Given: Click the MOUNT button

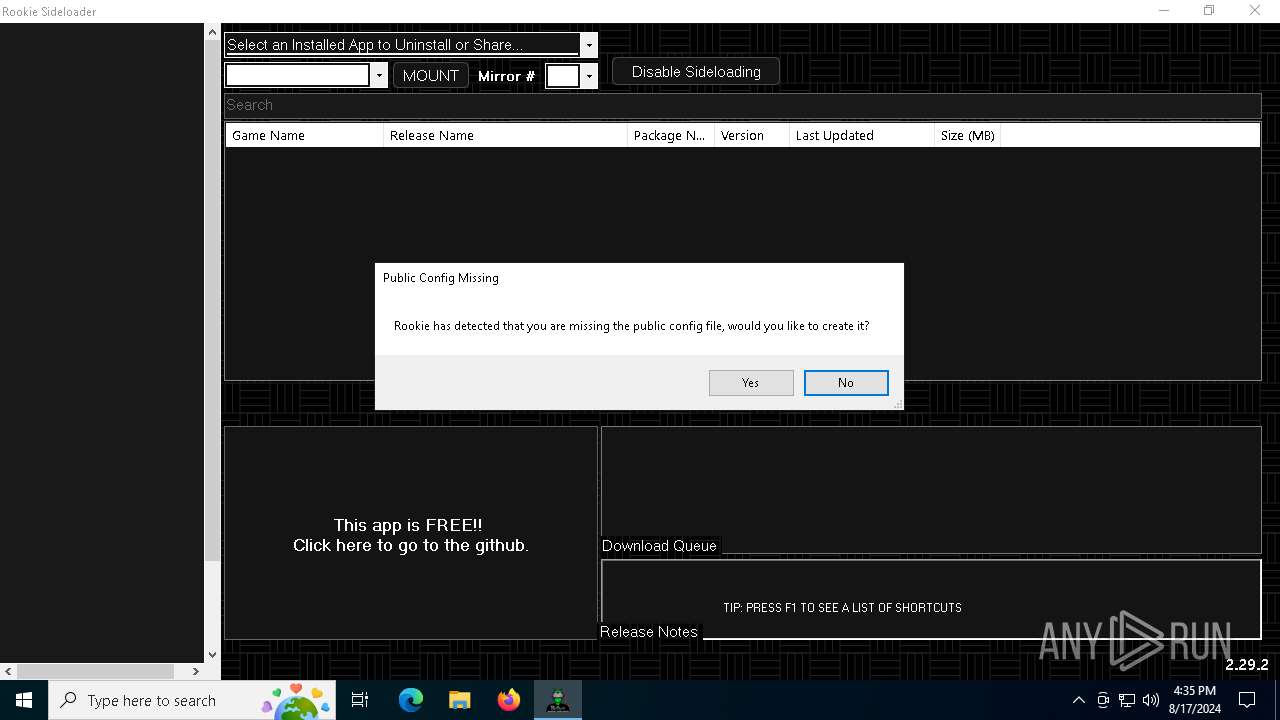Looking at the screenshot, I should point(431,76).
